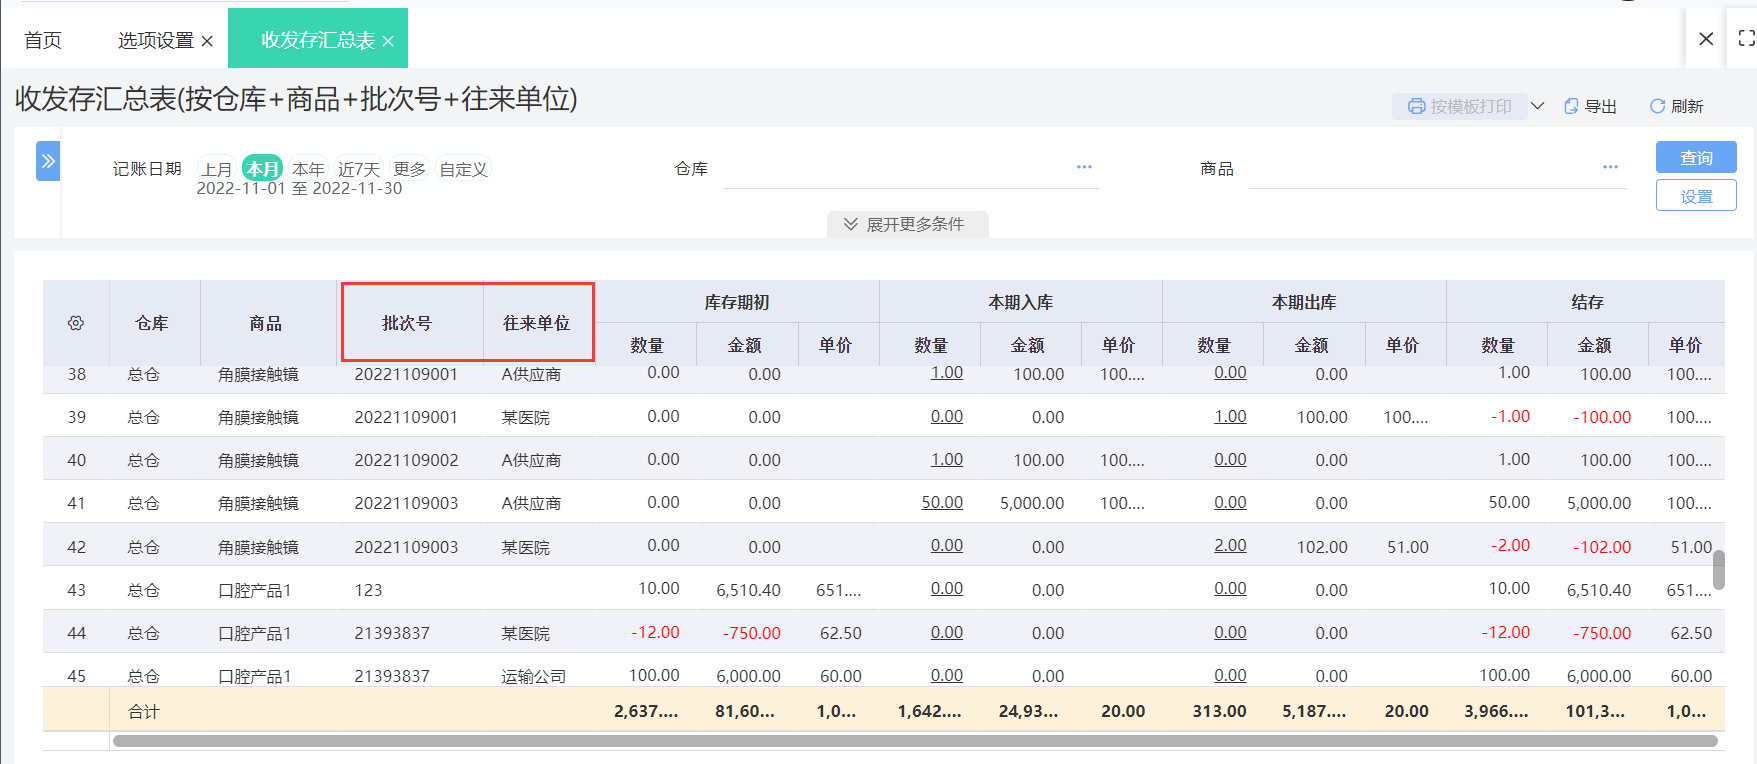Open dropdown arrow beside 按模板打印
Image resolution: width=1757 pixels, height=764 pixels.
pyautogui.click(x=1538, y=106)
